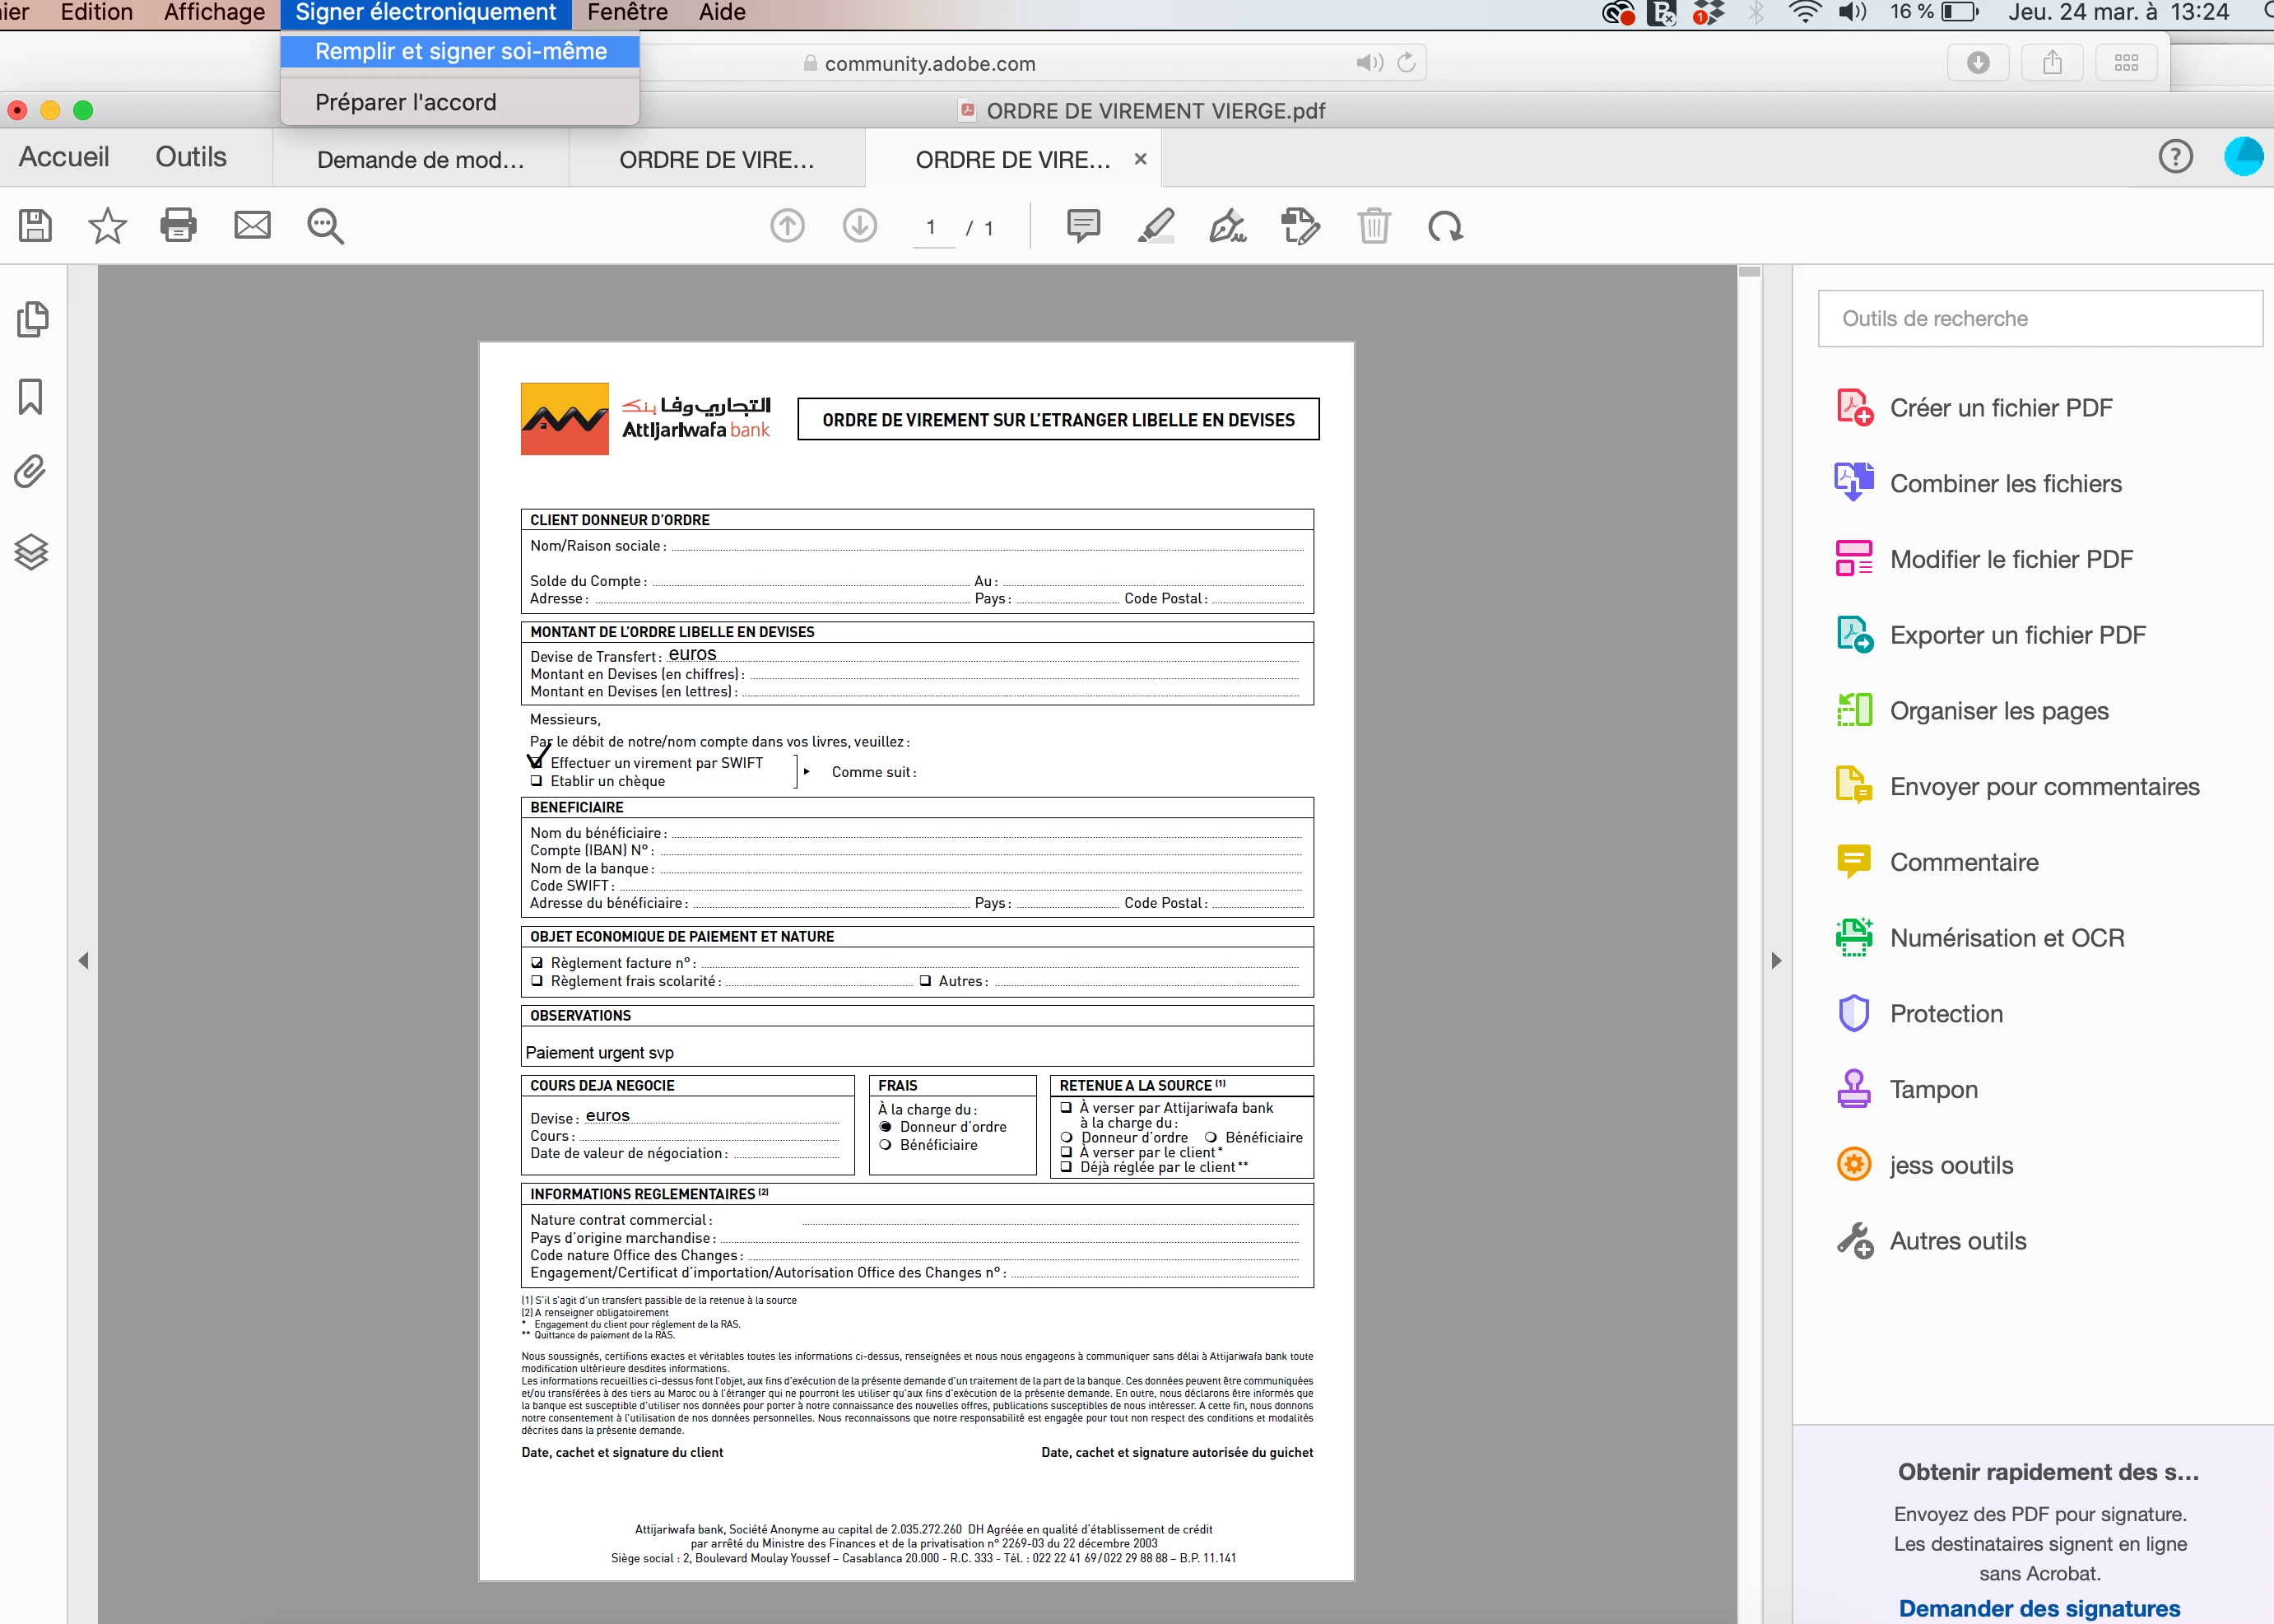Viewport: 2274px width, 1624px height.
Task: Click the sticky note comment icon
Action: (x=1083, y=226)
